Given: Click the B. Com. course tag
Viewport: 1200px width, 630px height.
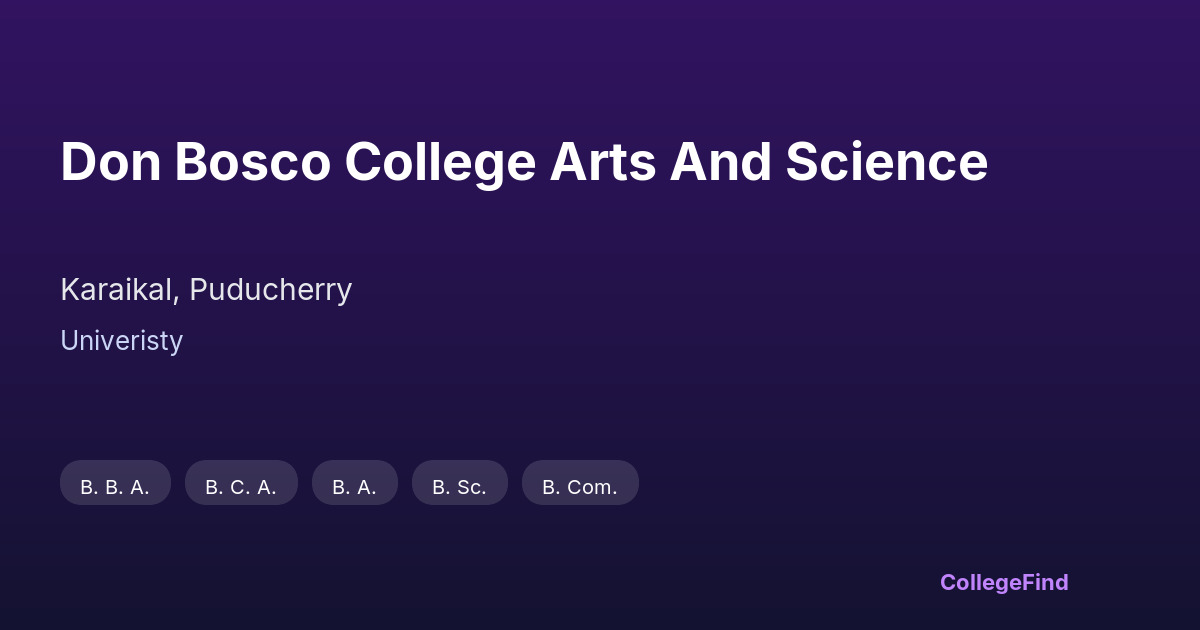Looking at the screenshot, I should (x=580, y=486).
